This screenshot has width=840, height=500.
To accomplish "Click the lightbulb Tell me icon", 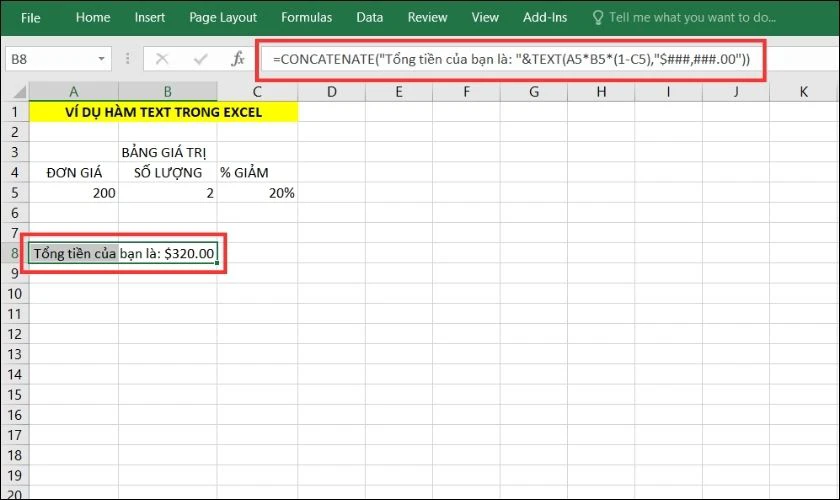I will click(x=598, y=18).
